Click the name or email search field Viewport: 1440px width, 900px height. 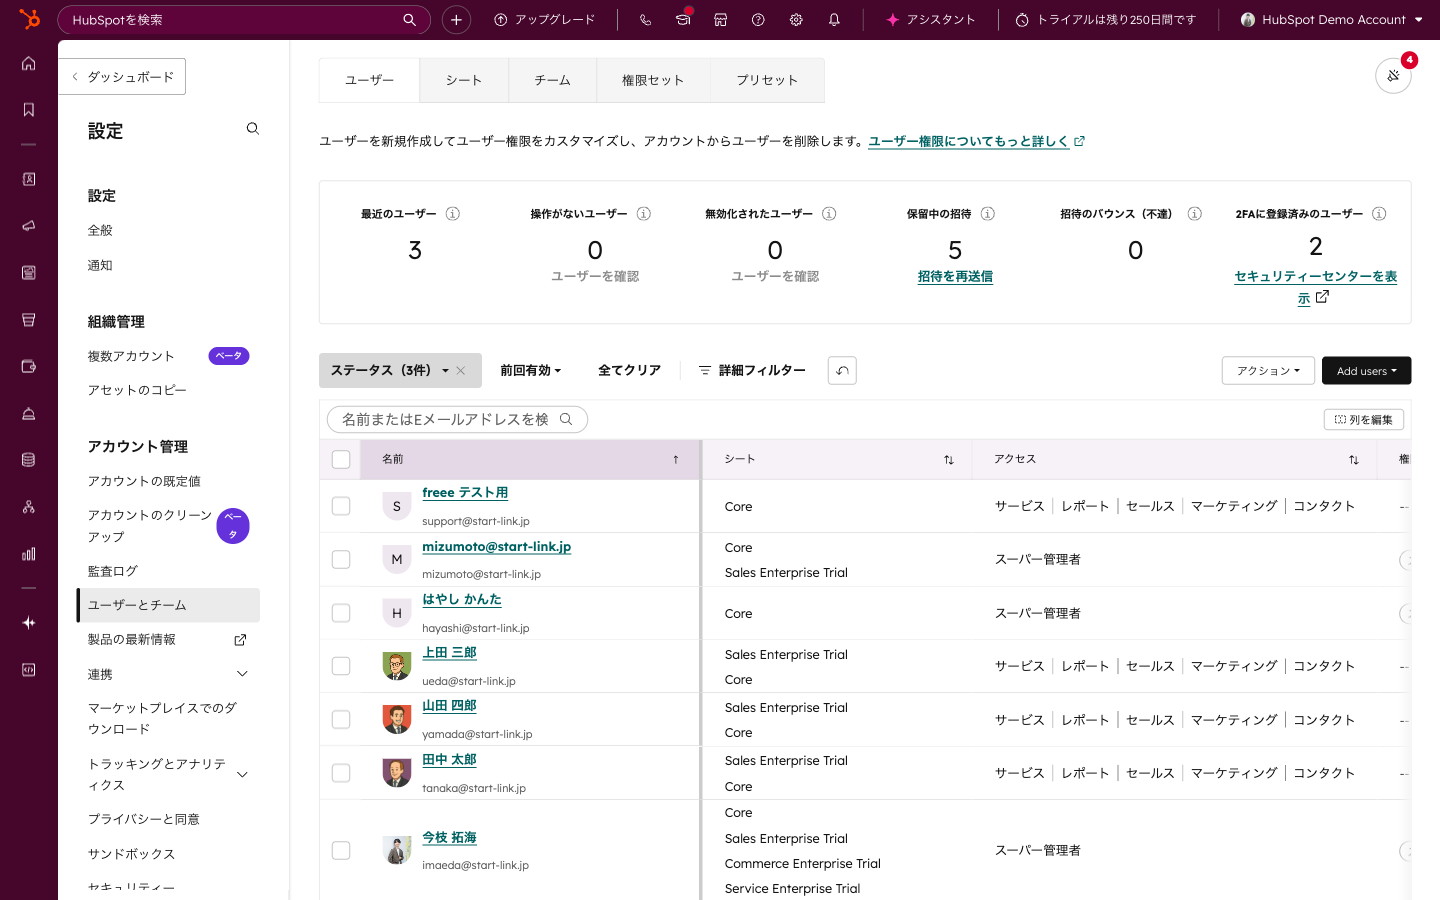[446, 420]
